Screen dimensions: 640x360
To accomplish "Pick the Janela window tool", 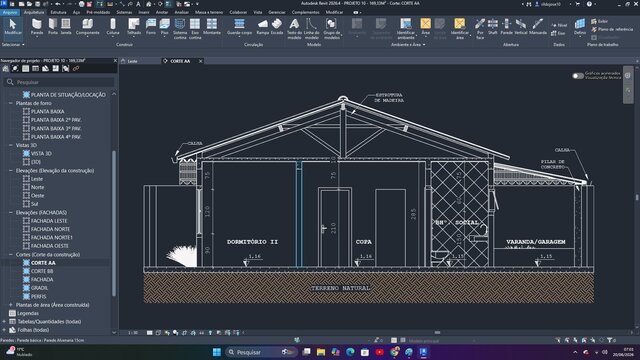I will pos(66,27).
